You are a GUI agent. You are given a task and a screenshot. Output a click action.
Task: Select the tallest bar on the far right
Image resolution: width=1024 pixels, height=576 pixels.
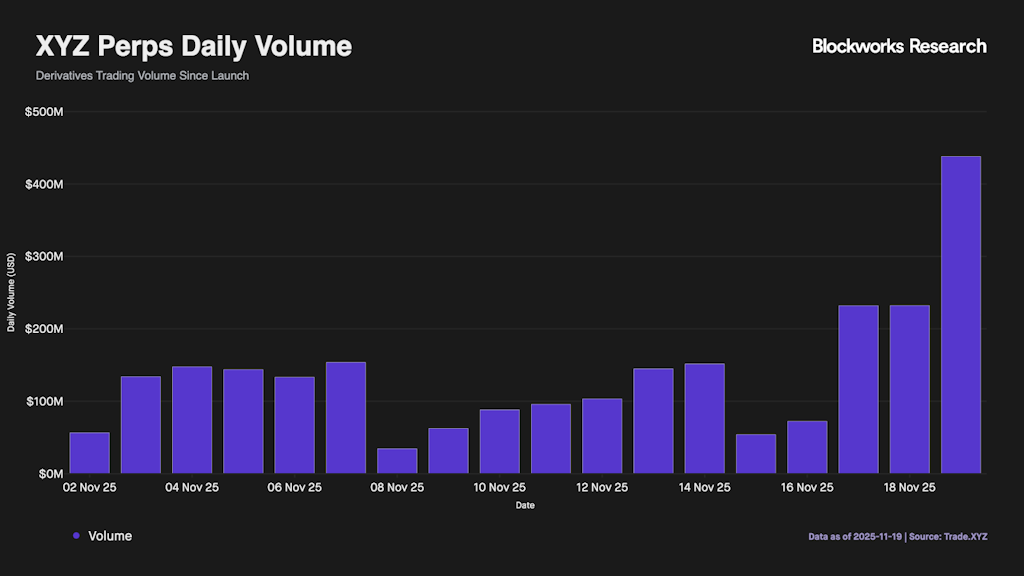pyautogui.click(x=960, y=314)
